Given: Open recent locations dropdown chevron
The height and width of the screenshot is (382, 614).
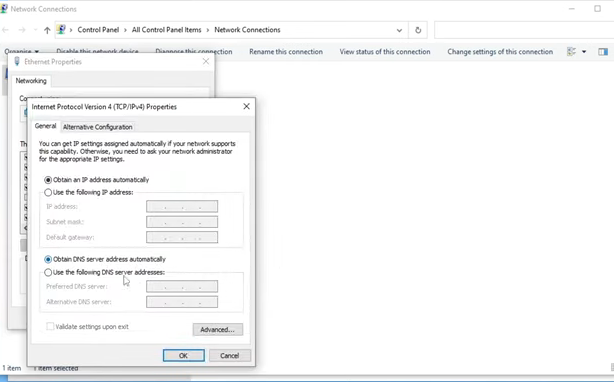Looking at the screenshot, I should coord(35,30).
